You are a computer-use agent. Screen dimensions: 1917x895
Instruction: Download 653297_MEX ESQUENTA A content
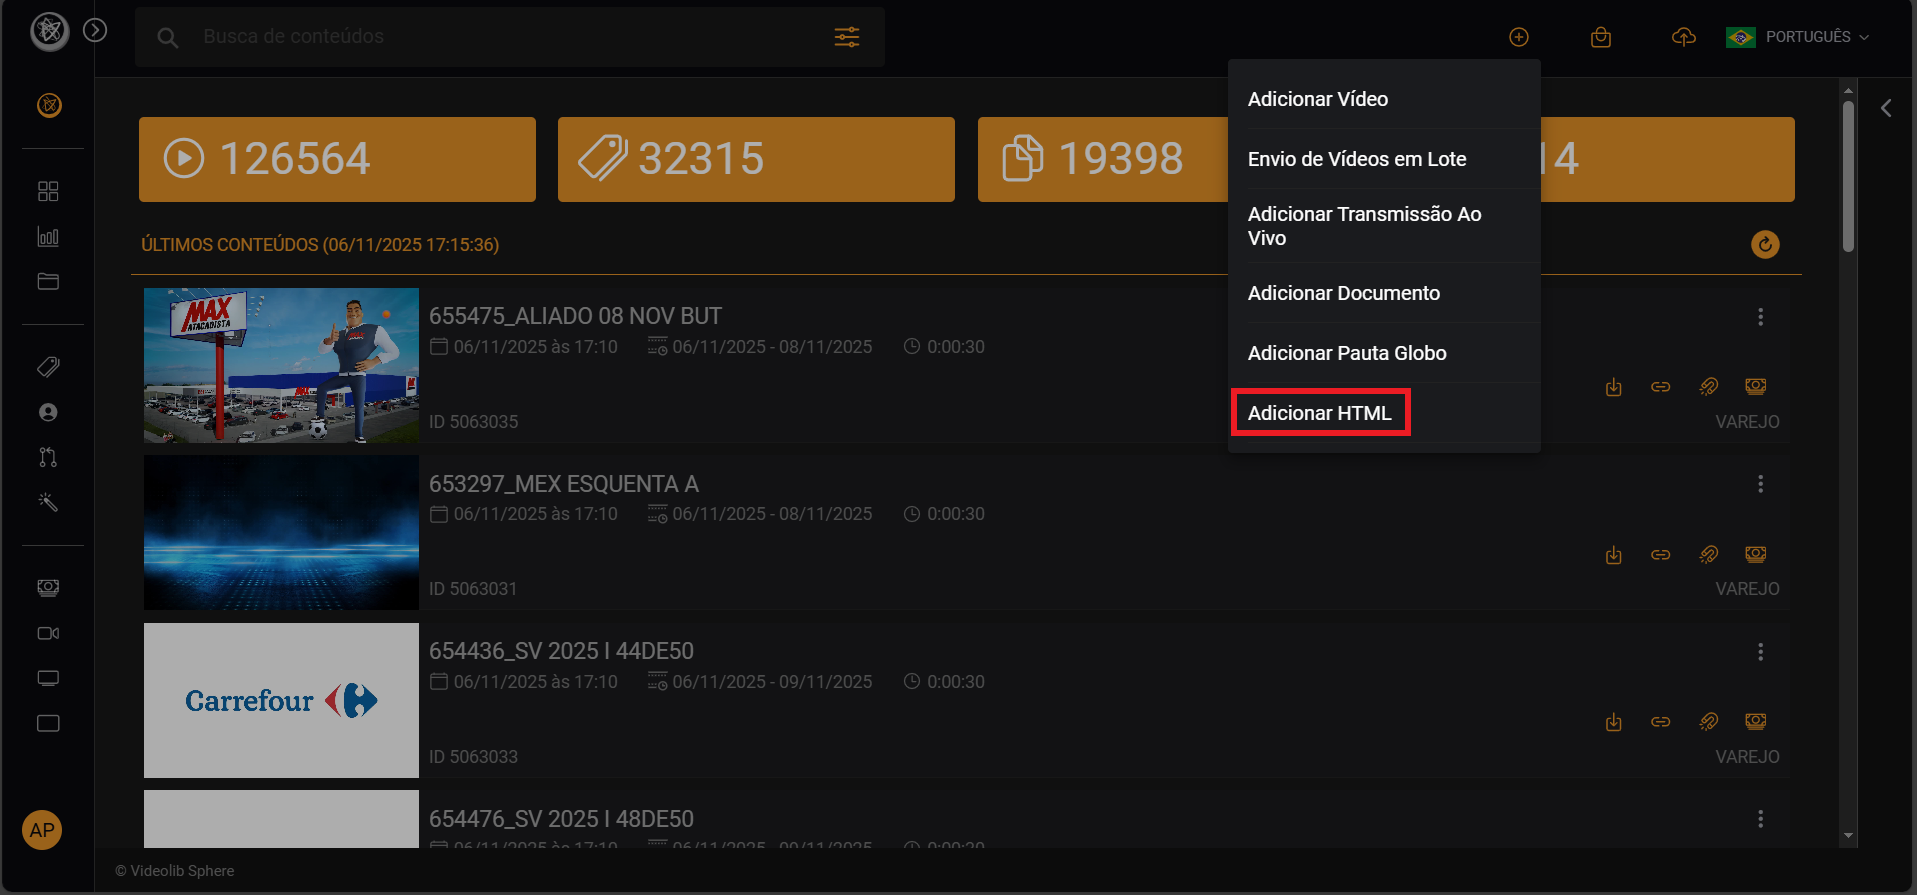point(1613,555)
